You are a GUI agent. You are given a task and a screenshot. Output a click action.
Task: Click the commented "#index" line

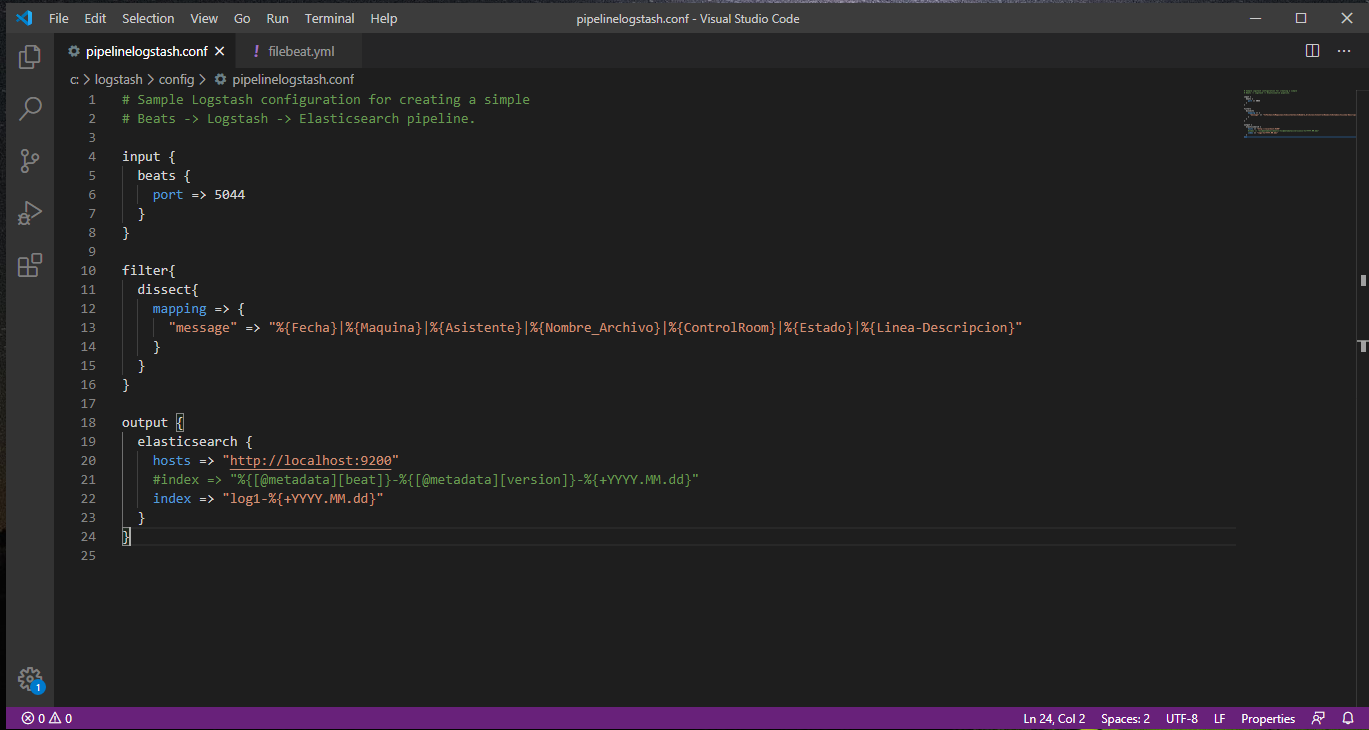click(425, 480)
